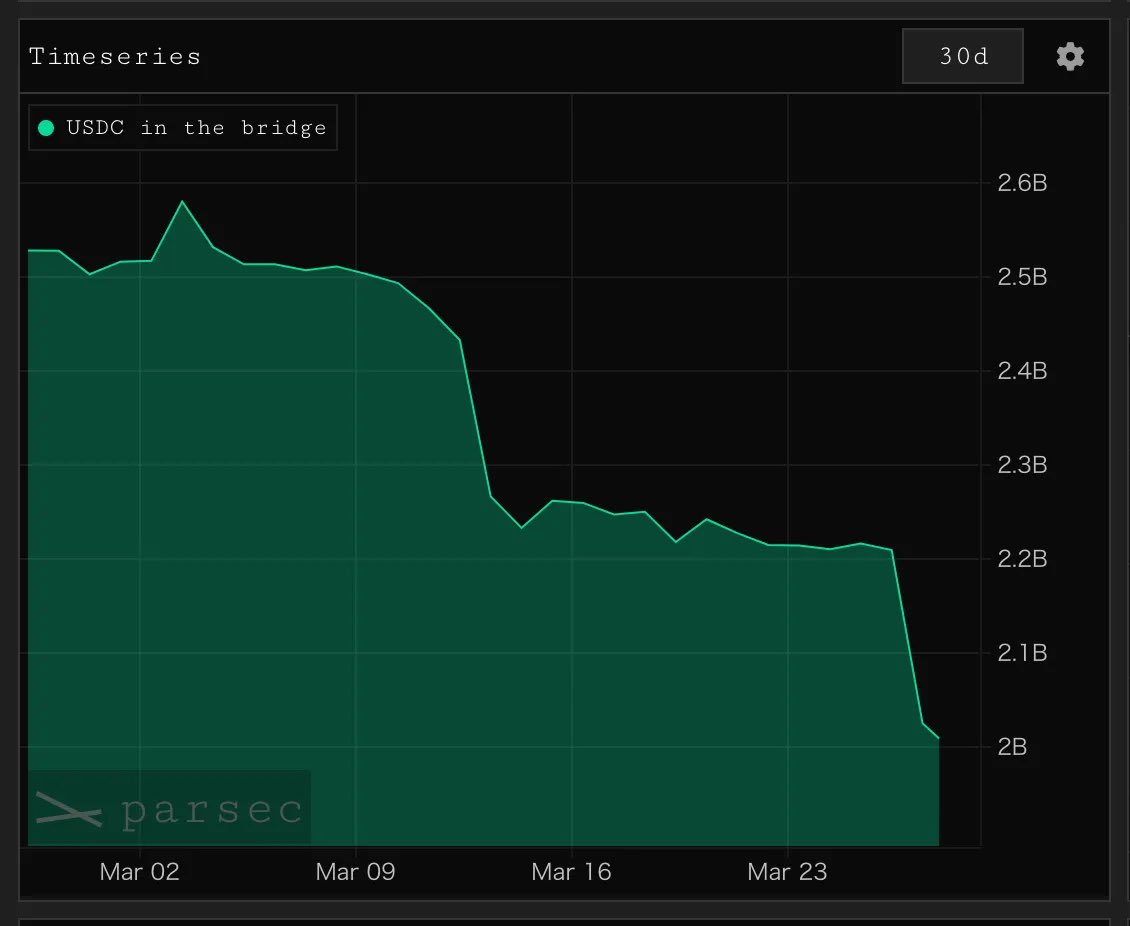The image size is (1130, 926).
Task: Click the 2B y-axis label
Action: click(1012, 747)
